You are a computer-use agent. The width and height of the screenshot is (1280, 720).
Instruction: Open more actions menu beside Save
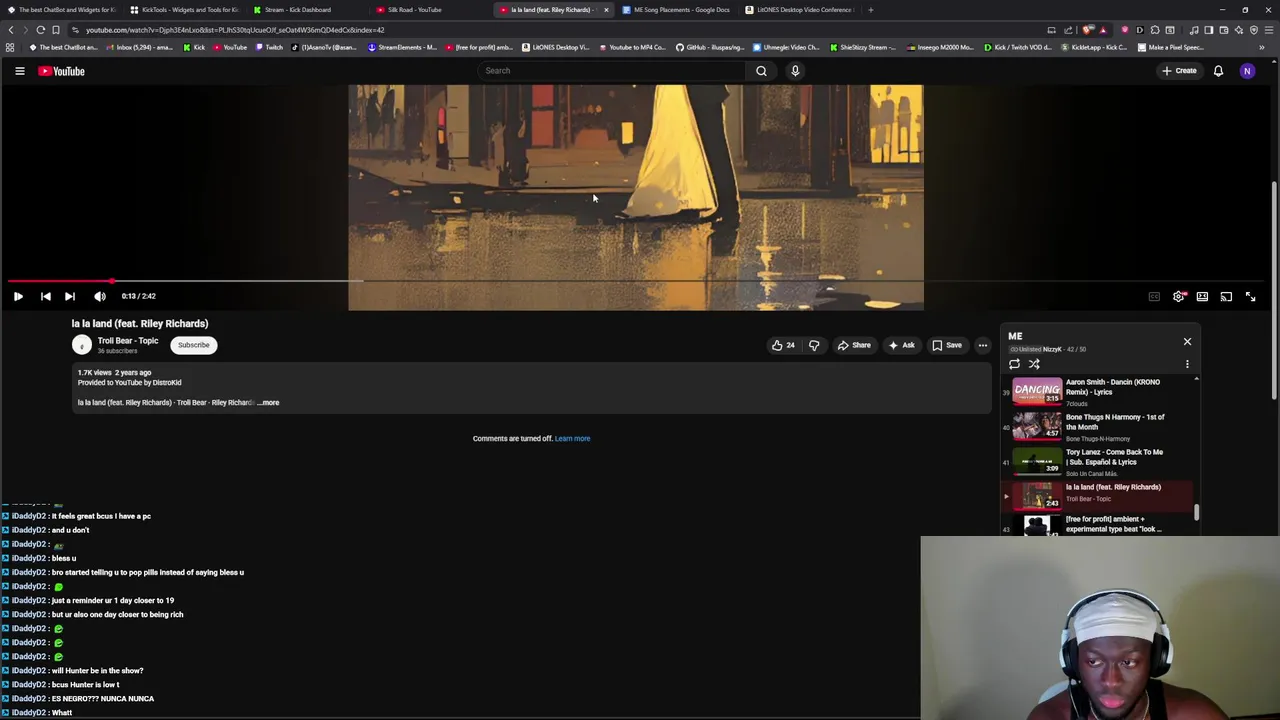(x=983, y=345)
